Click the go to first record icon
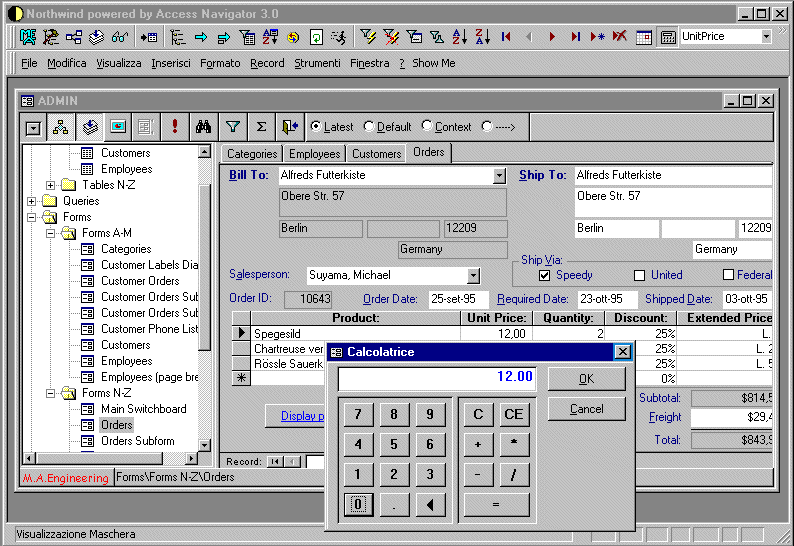The width and height of the screenshot is (794, 546). [506, 37]
